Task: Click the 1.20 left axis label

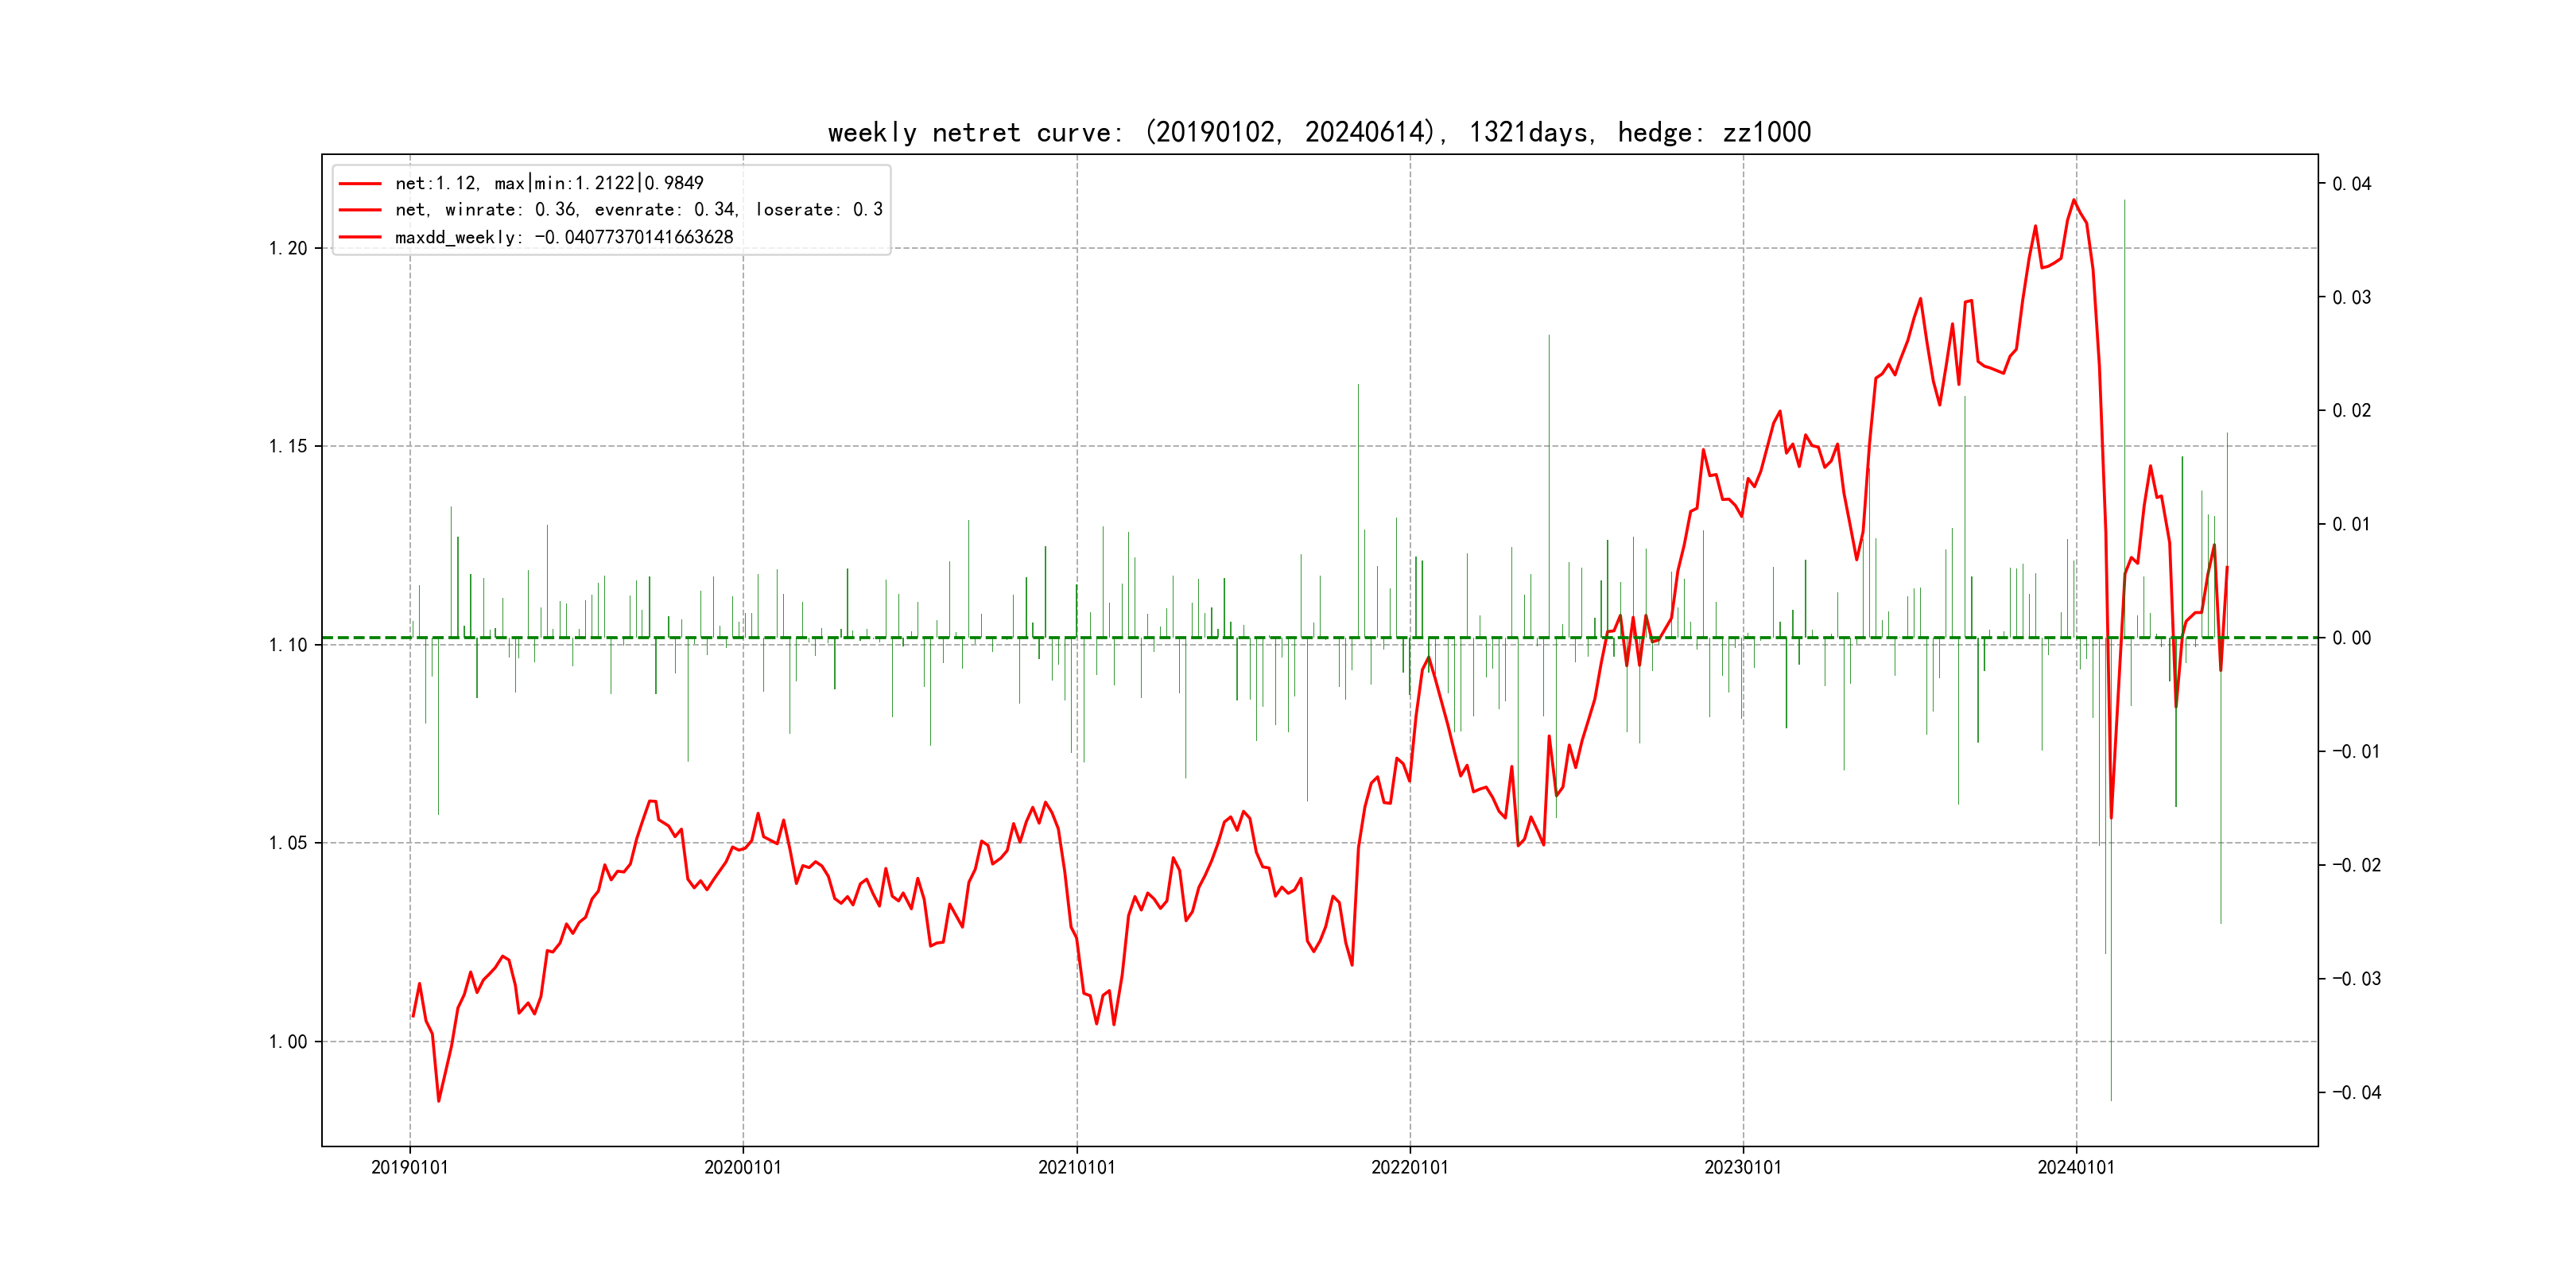Action: click(x=288, y=249)
